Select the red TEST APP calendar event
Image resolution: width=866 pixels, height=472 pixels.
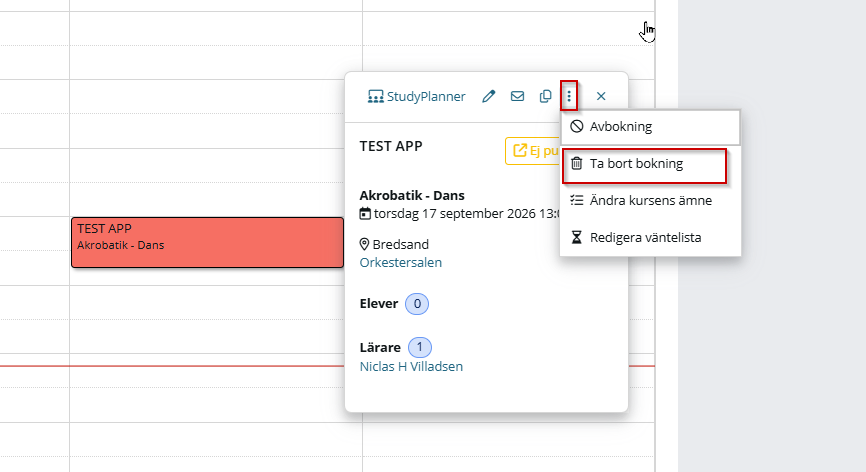208,242
